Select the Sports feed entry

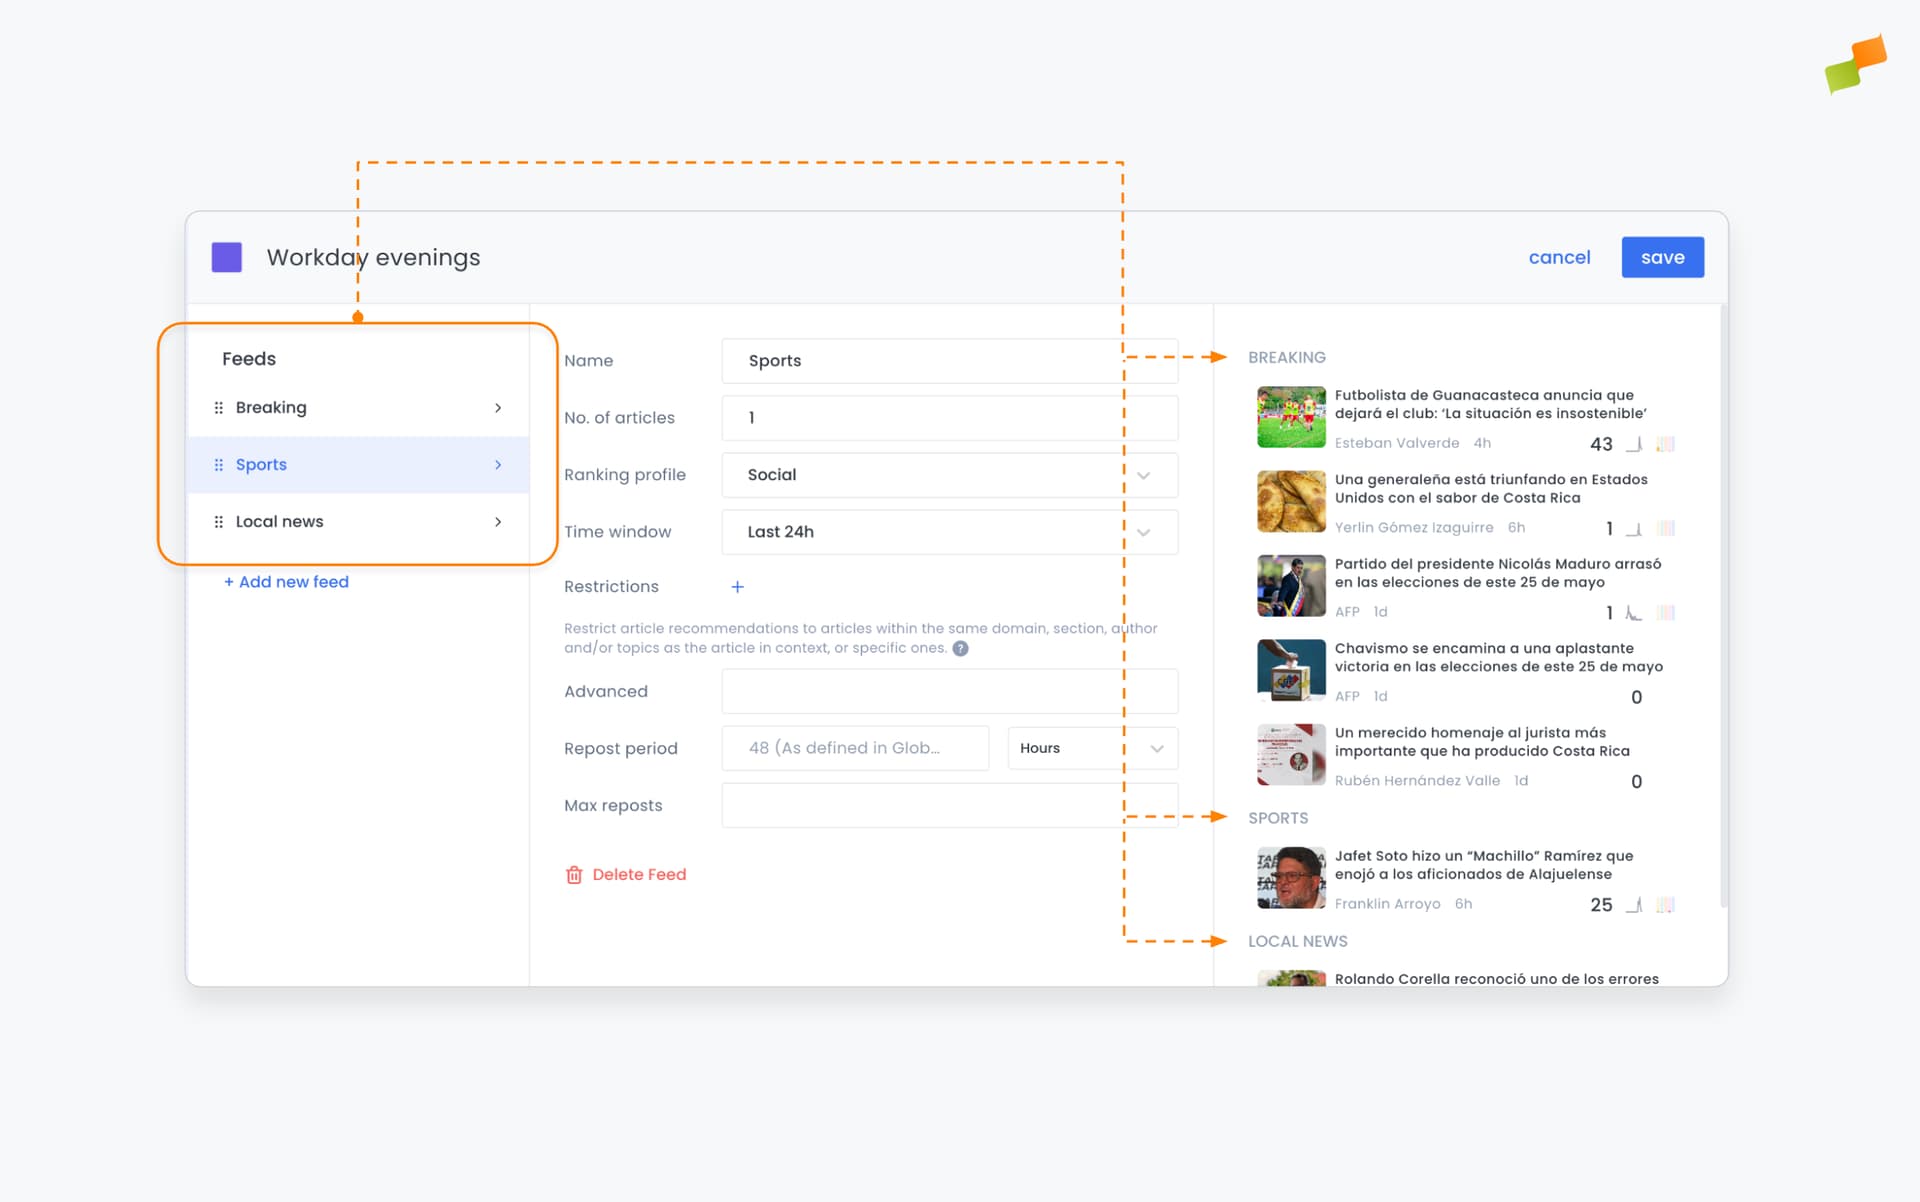click(261, 464)
